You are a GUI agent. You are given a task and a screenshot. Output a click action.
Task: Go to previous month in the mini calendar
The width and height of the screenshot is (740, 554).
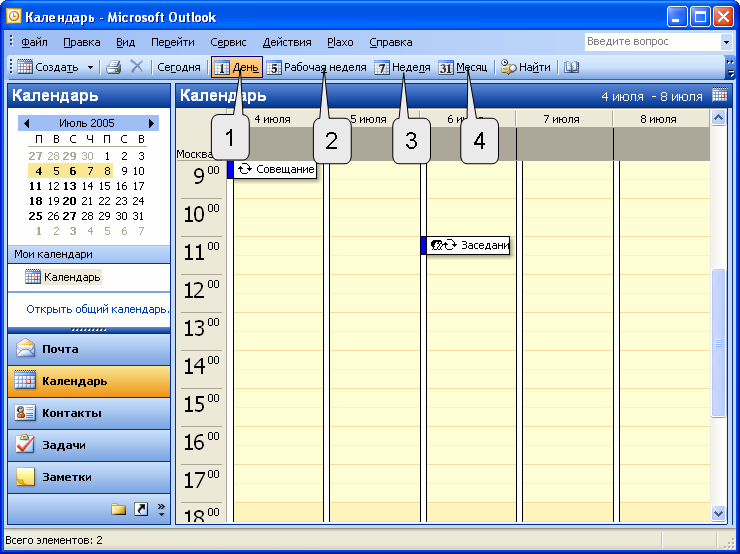coord(26,123)
